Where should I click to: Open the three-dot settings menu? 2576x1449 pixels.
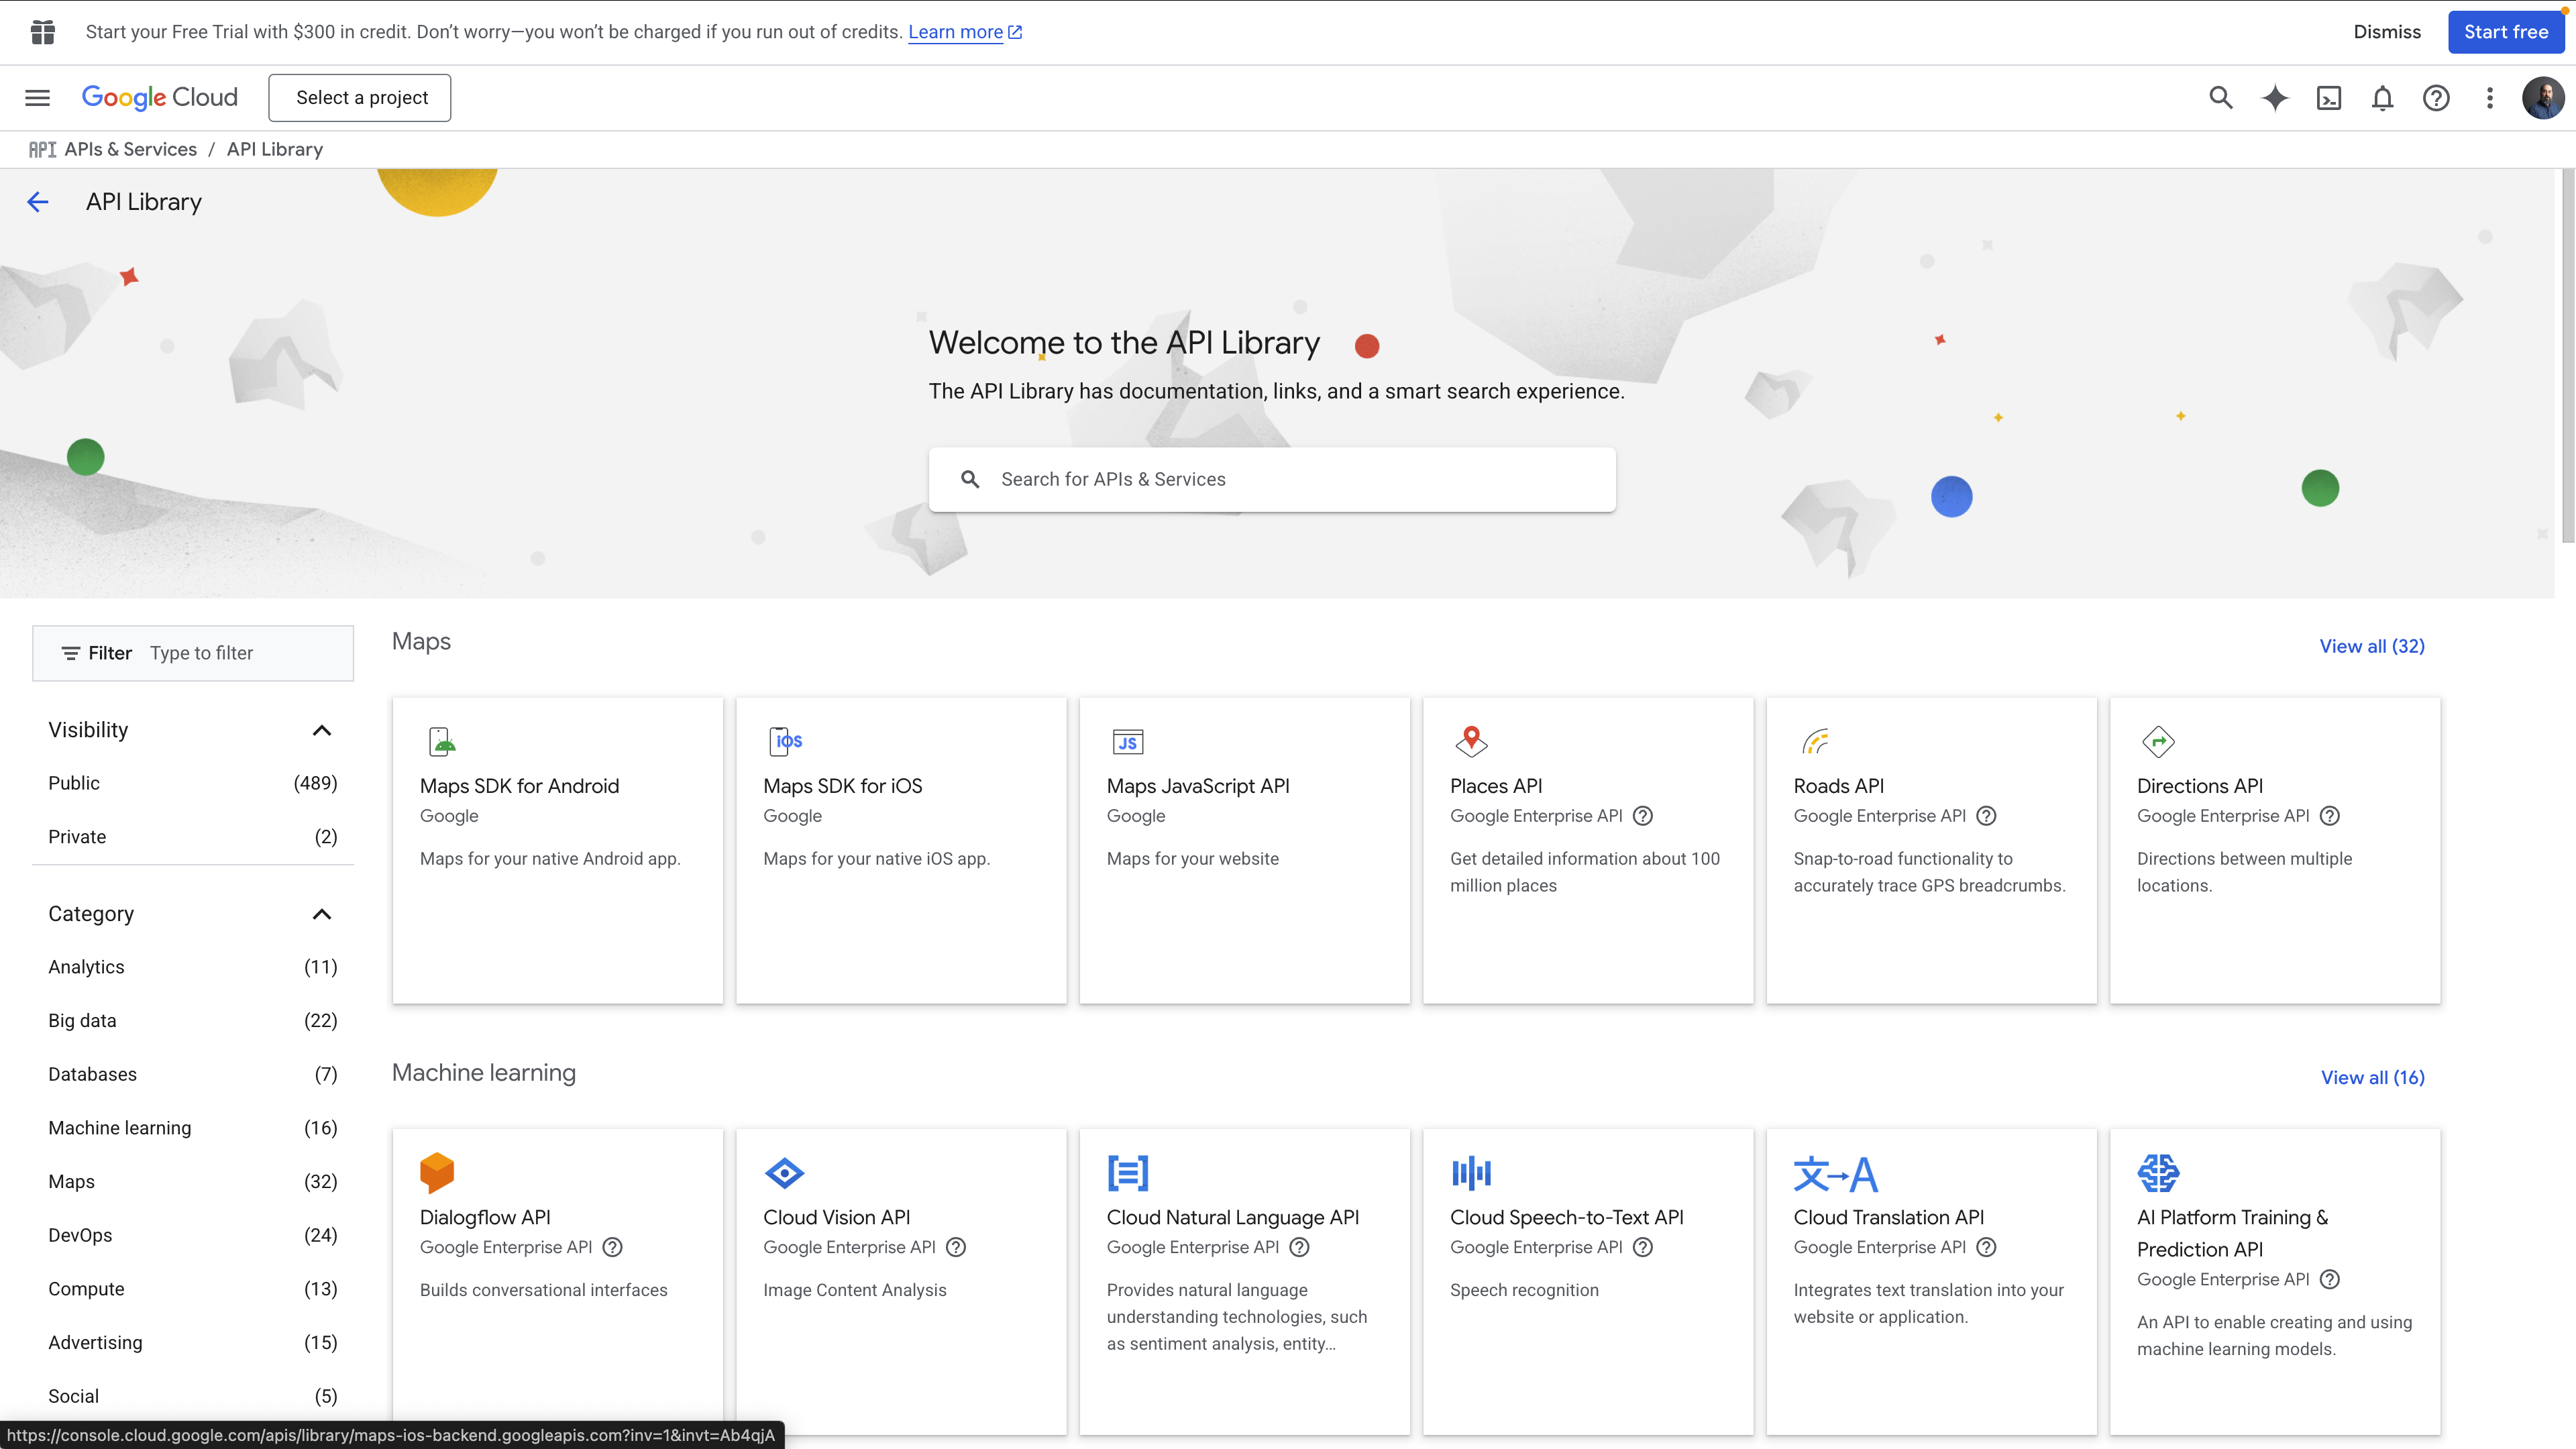point(2490,98)
